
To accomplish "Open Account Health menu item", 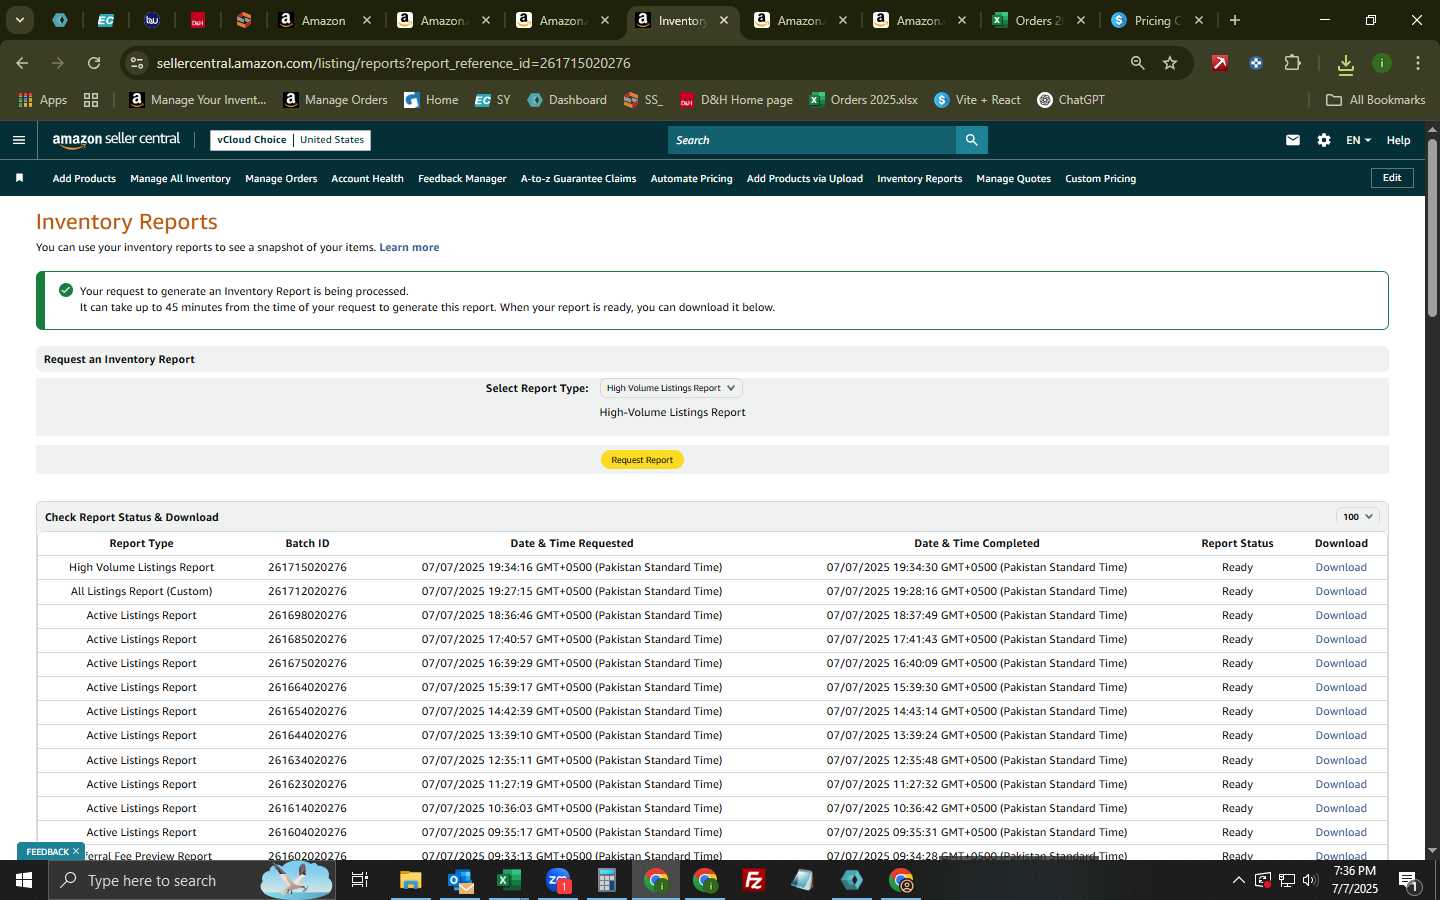I will point(367,179).
